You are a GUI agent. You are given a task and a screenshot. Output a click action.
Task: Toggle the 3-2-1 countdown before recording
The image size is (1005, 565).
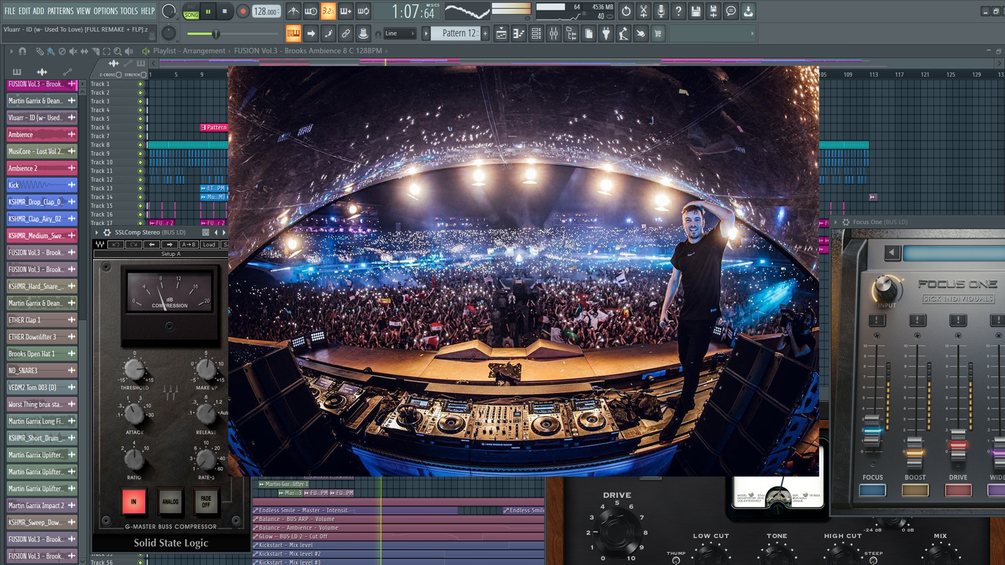[328, 11]
